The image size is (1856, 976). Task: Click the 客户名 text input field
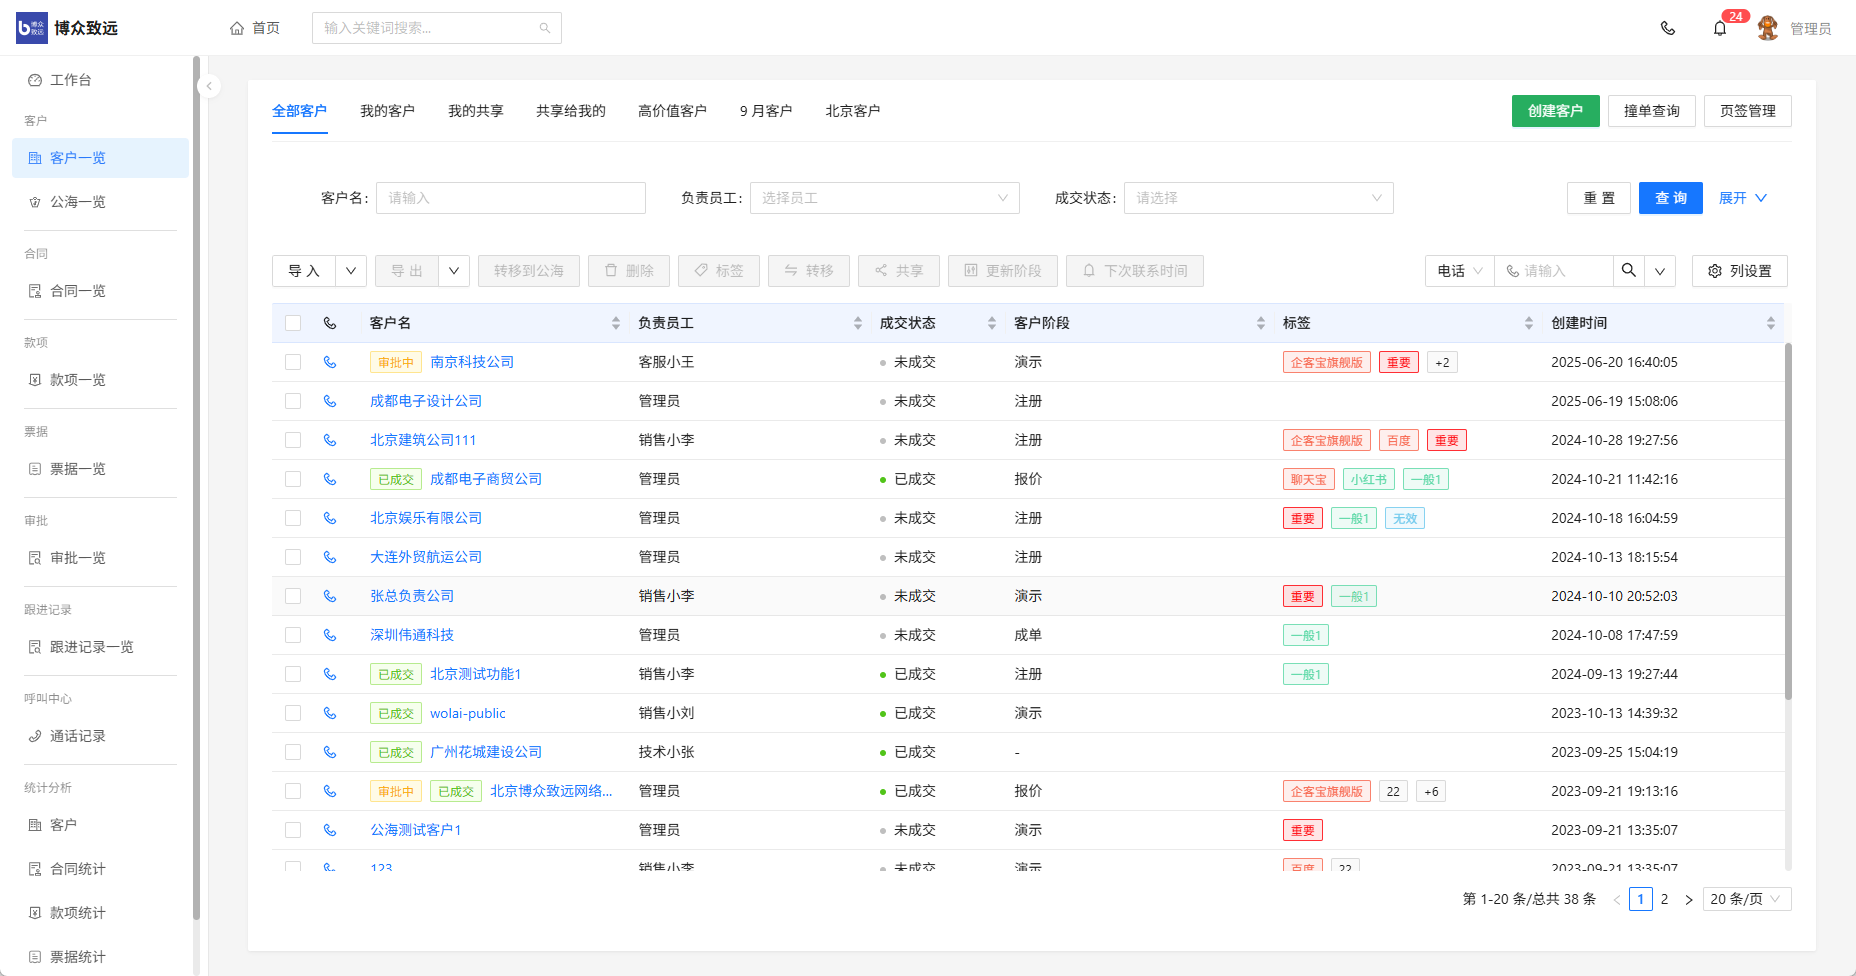pyautogui.click(x=510, y=198)
